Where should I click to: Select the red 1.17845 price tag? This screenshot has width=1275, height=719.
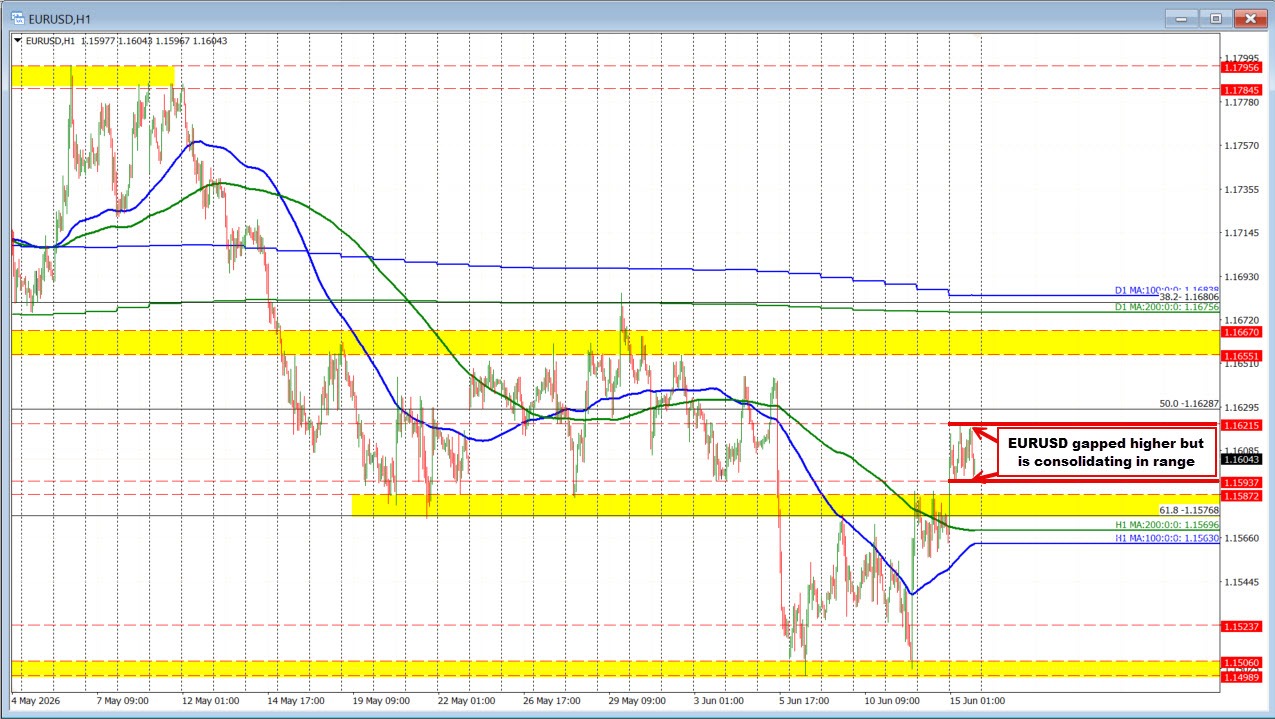pos(1241,88)
